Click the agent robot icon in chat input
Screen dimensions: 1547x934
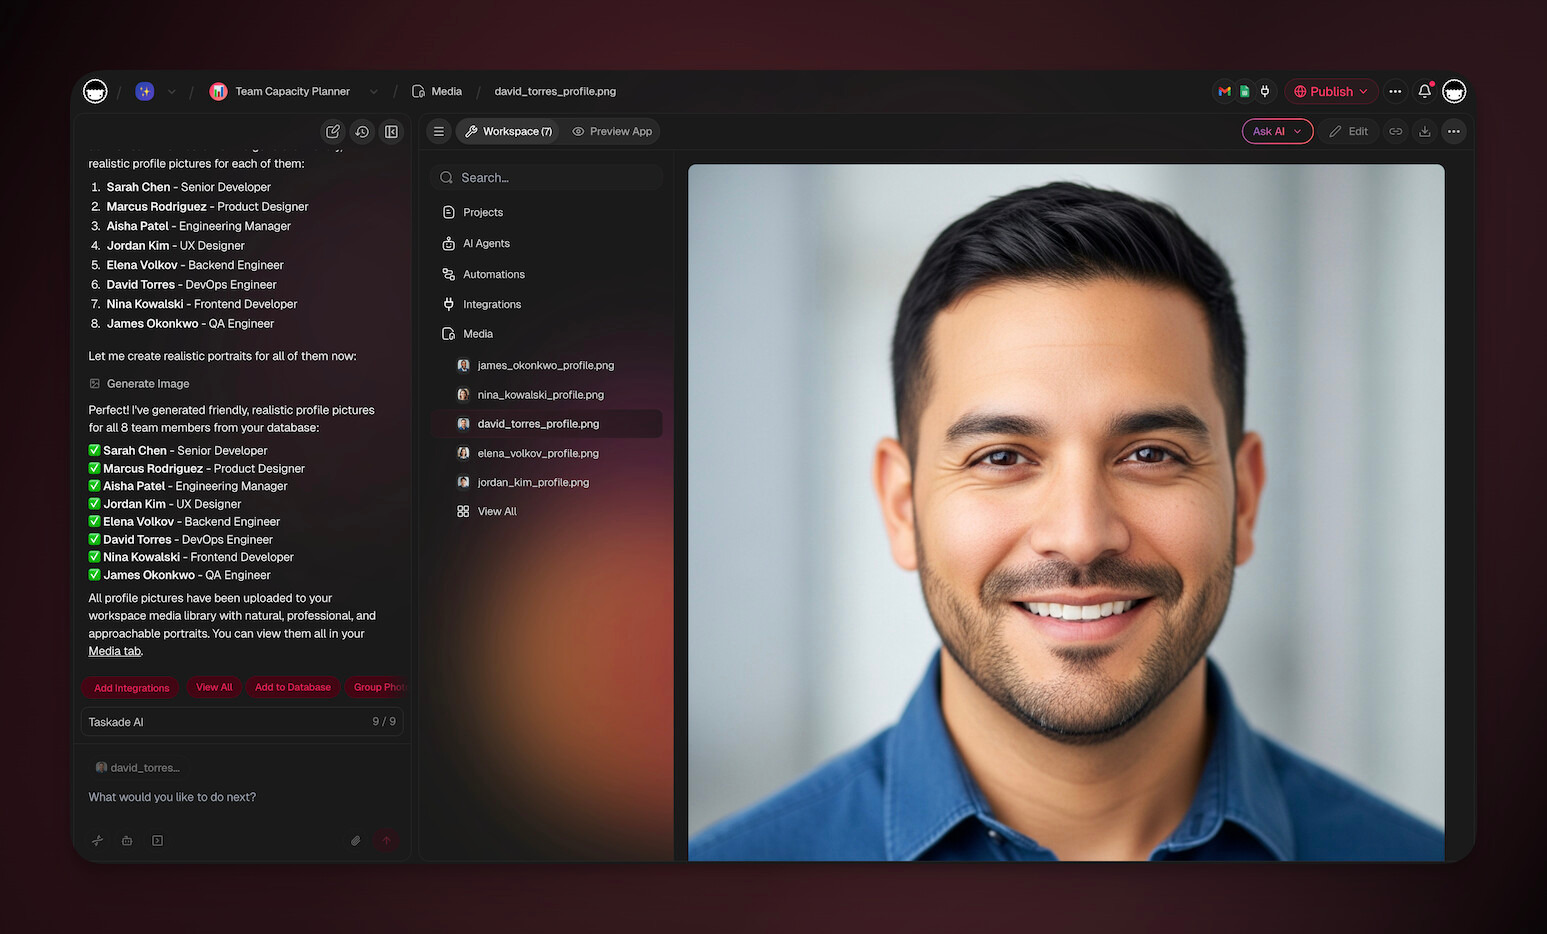coord(127,841)
